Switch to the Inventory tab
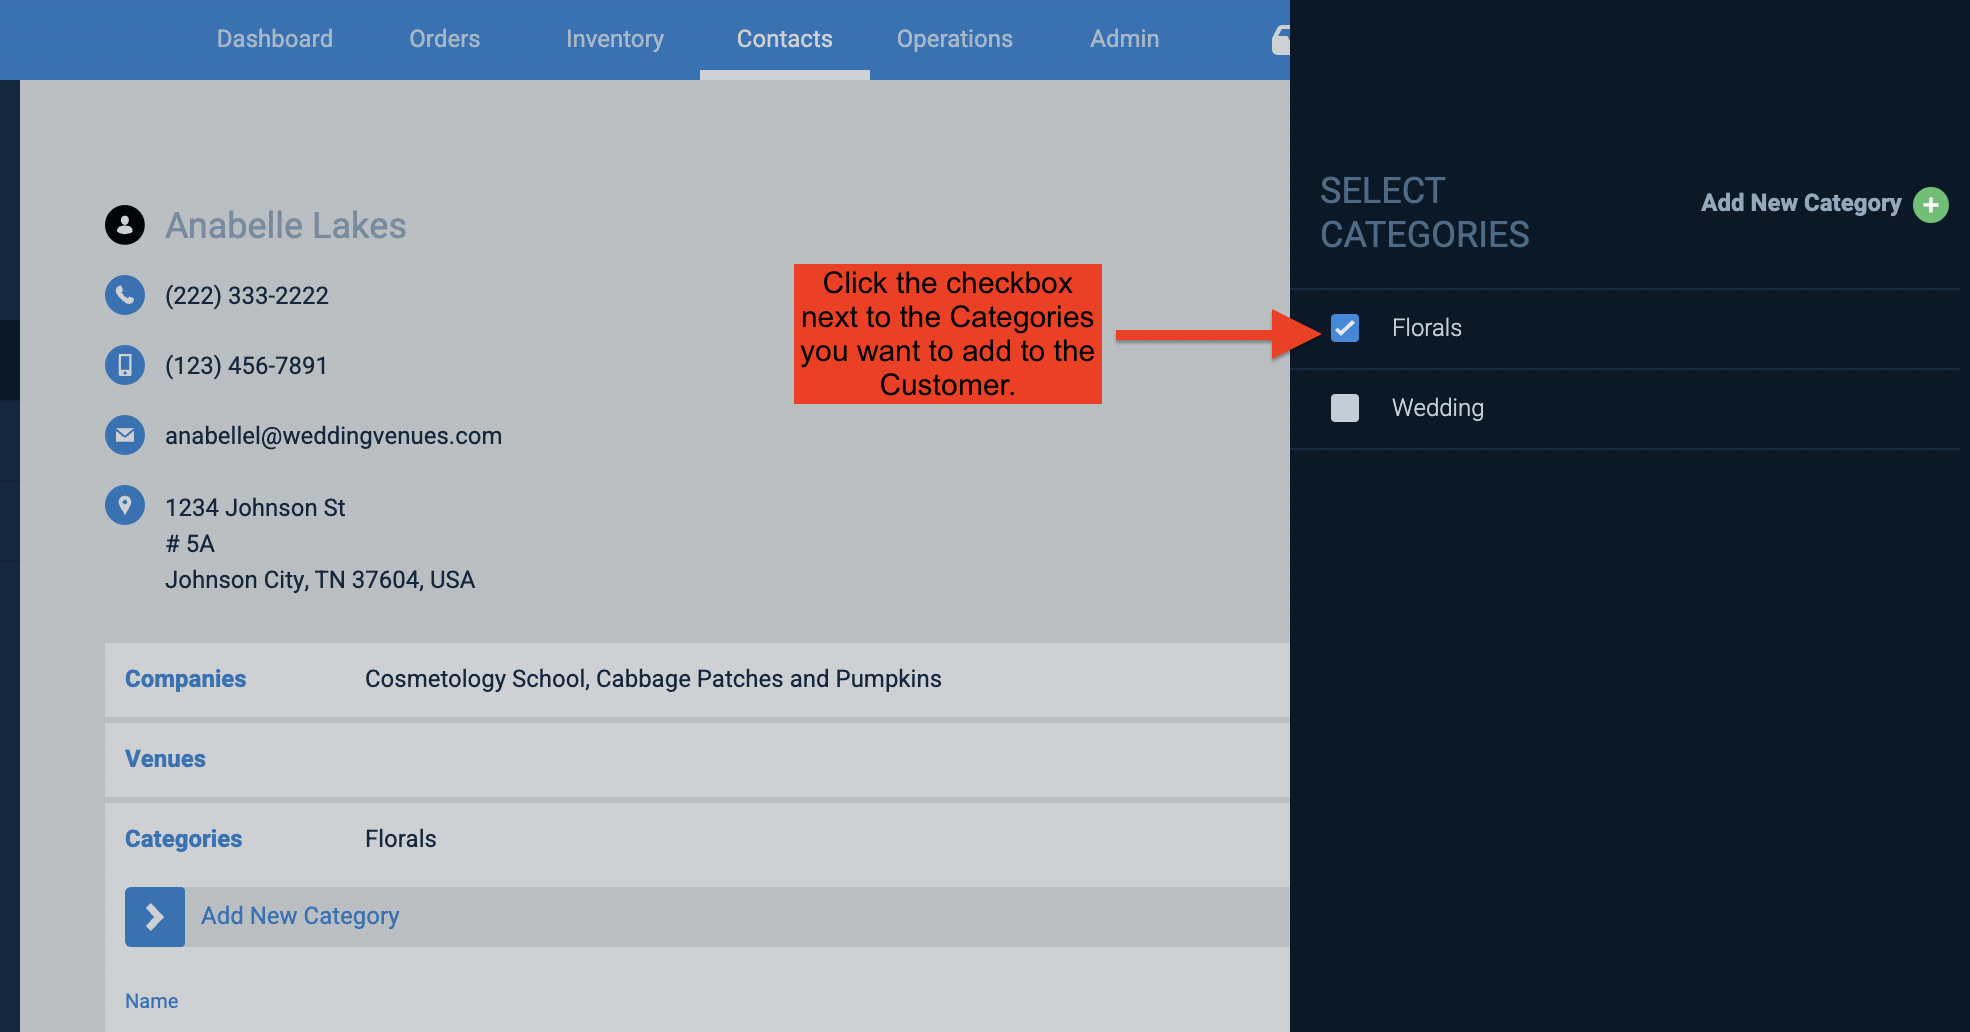1970x1032 pixels. tap(615, 39)
